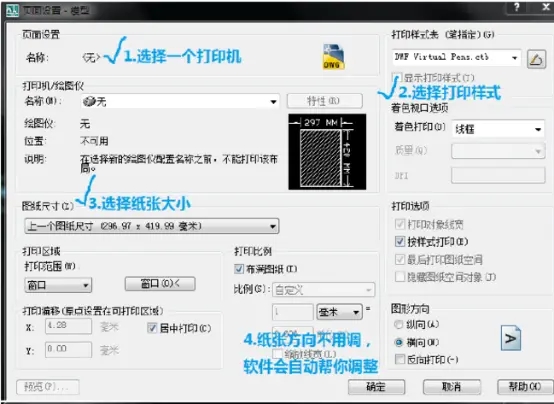Toggle 打印对象线宽 checkbox
This screenshot has width=554, height=404.
(400, 224)
